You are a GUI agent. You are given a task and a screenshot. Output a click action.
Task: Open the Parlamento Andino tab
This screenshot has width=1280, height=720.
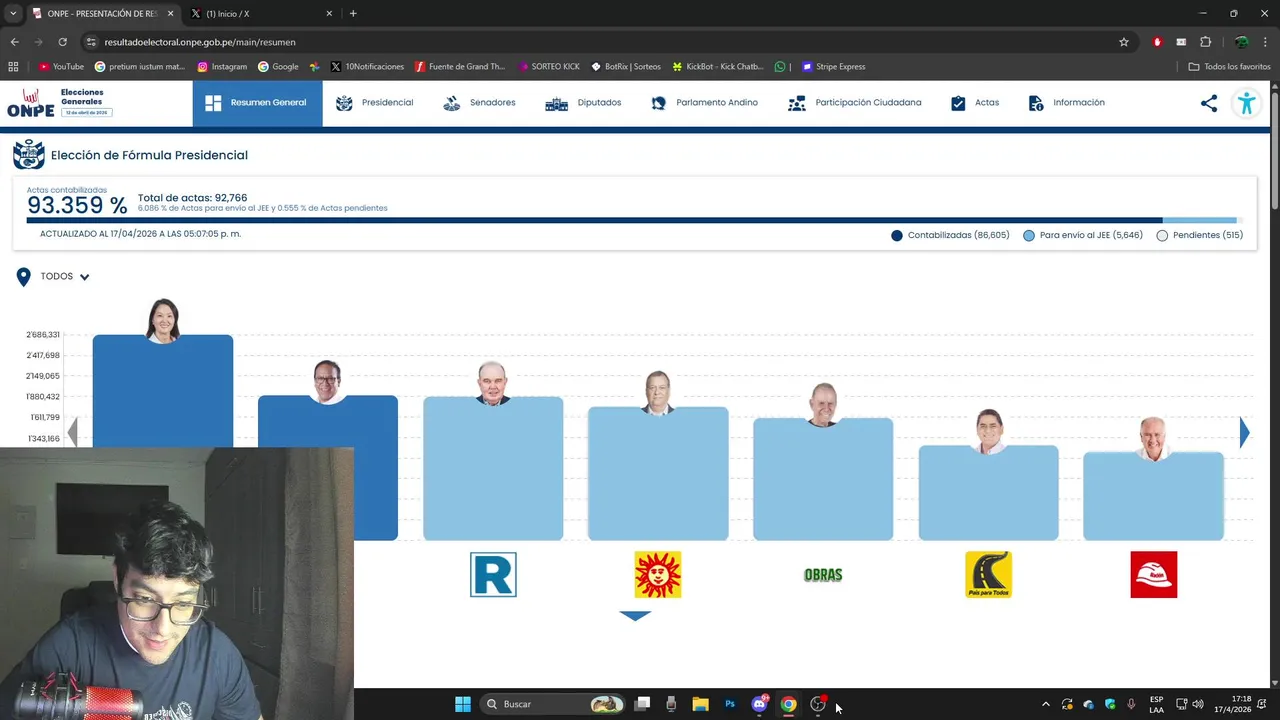pyautogui.click(x=704, y=103)
